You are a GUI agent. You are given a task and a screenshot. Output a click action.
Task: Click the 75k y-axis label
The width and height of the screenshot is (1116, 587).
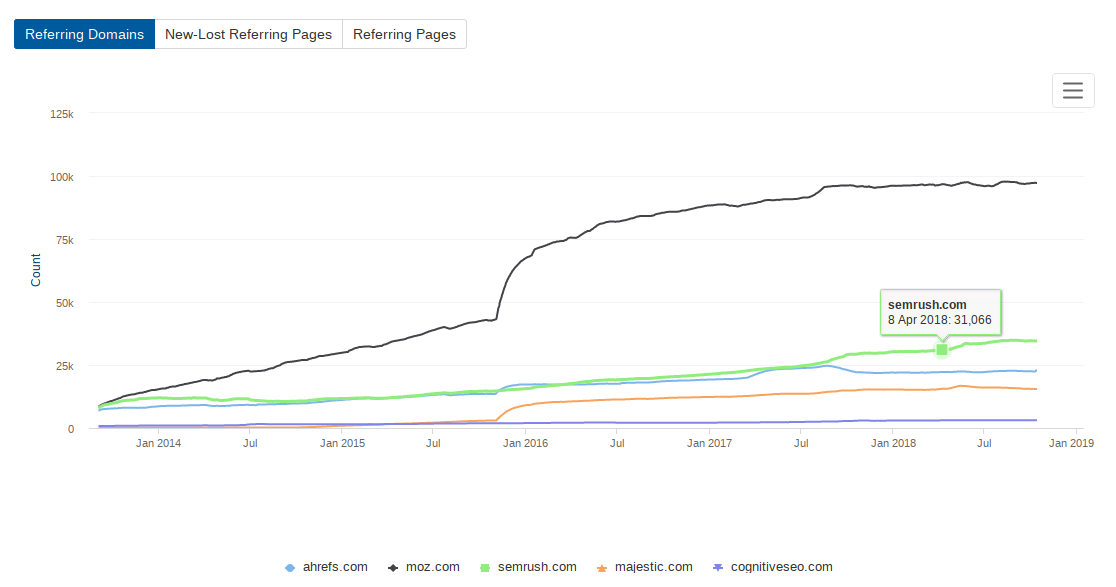[x=65, y=240]
